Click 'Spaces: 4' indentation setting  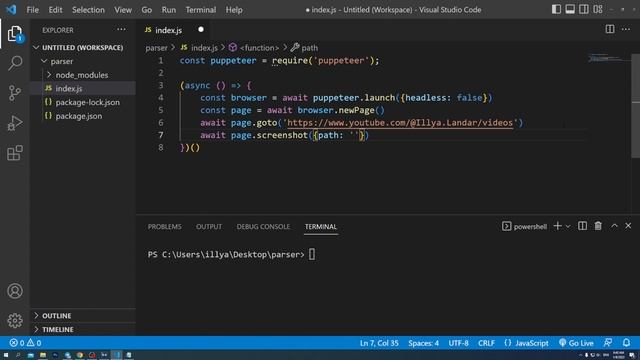click(424, 343)
